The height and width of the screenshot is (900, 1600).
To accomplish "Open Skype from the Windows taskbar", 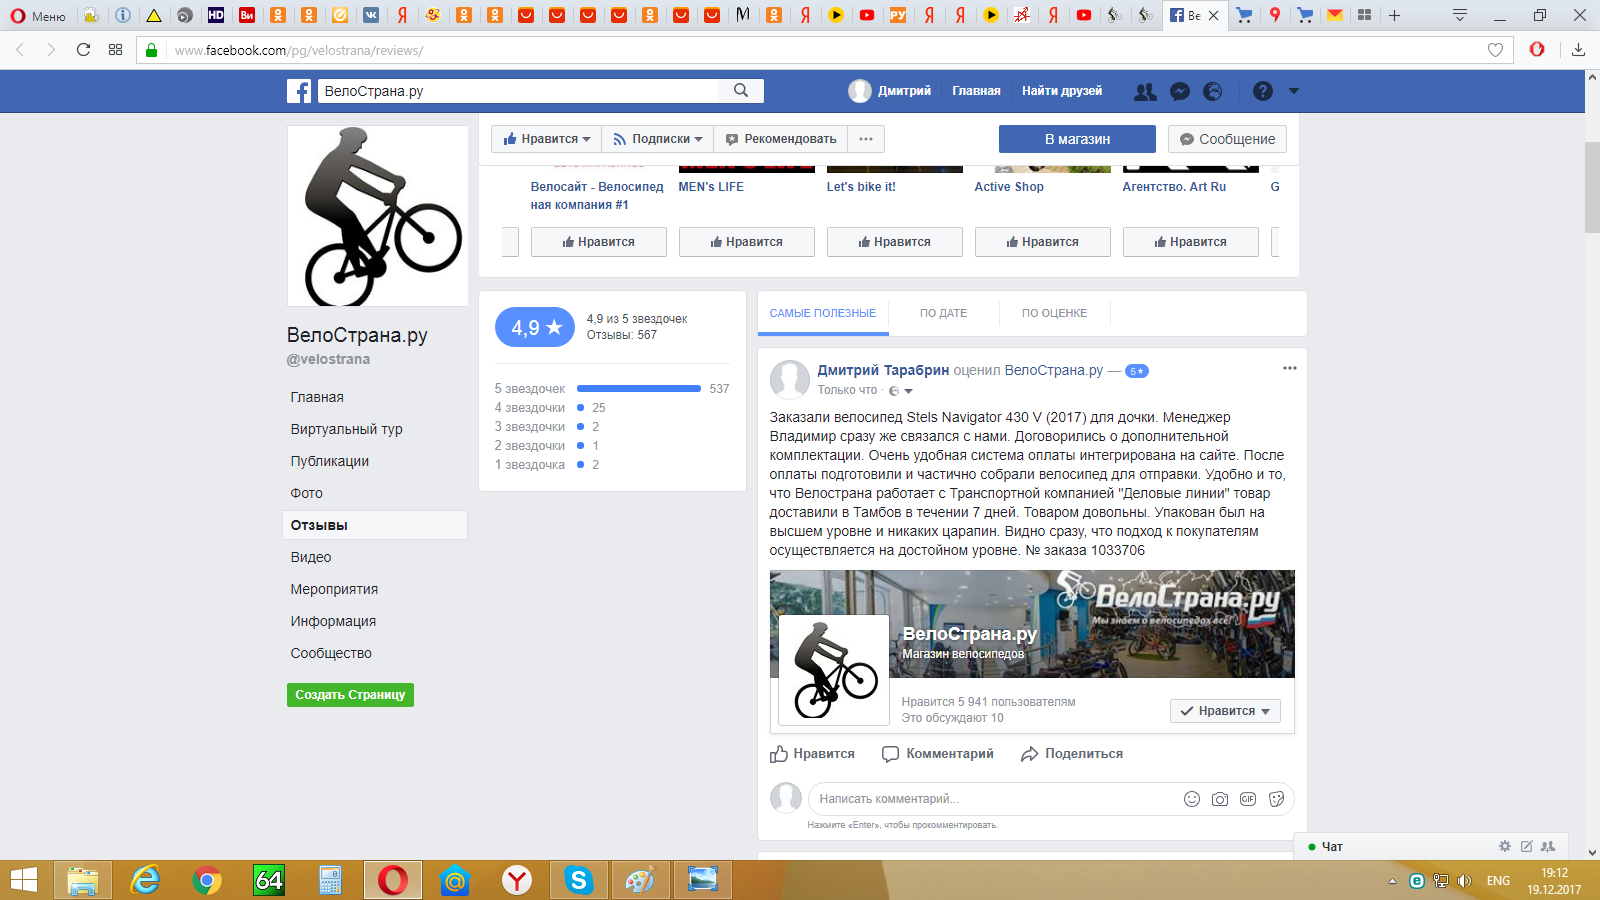I will pyautogui.click(x=578, y=880).
